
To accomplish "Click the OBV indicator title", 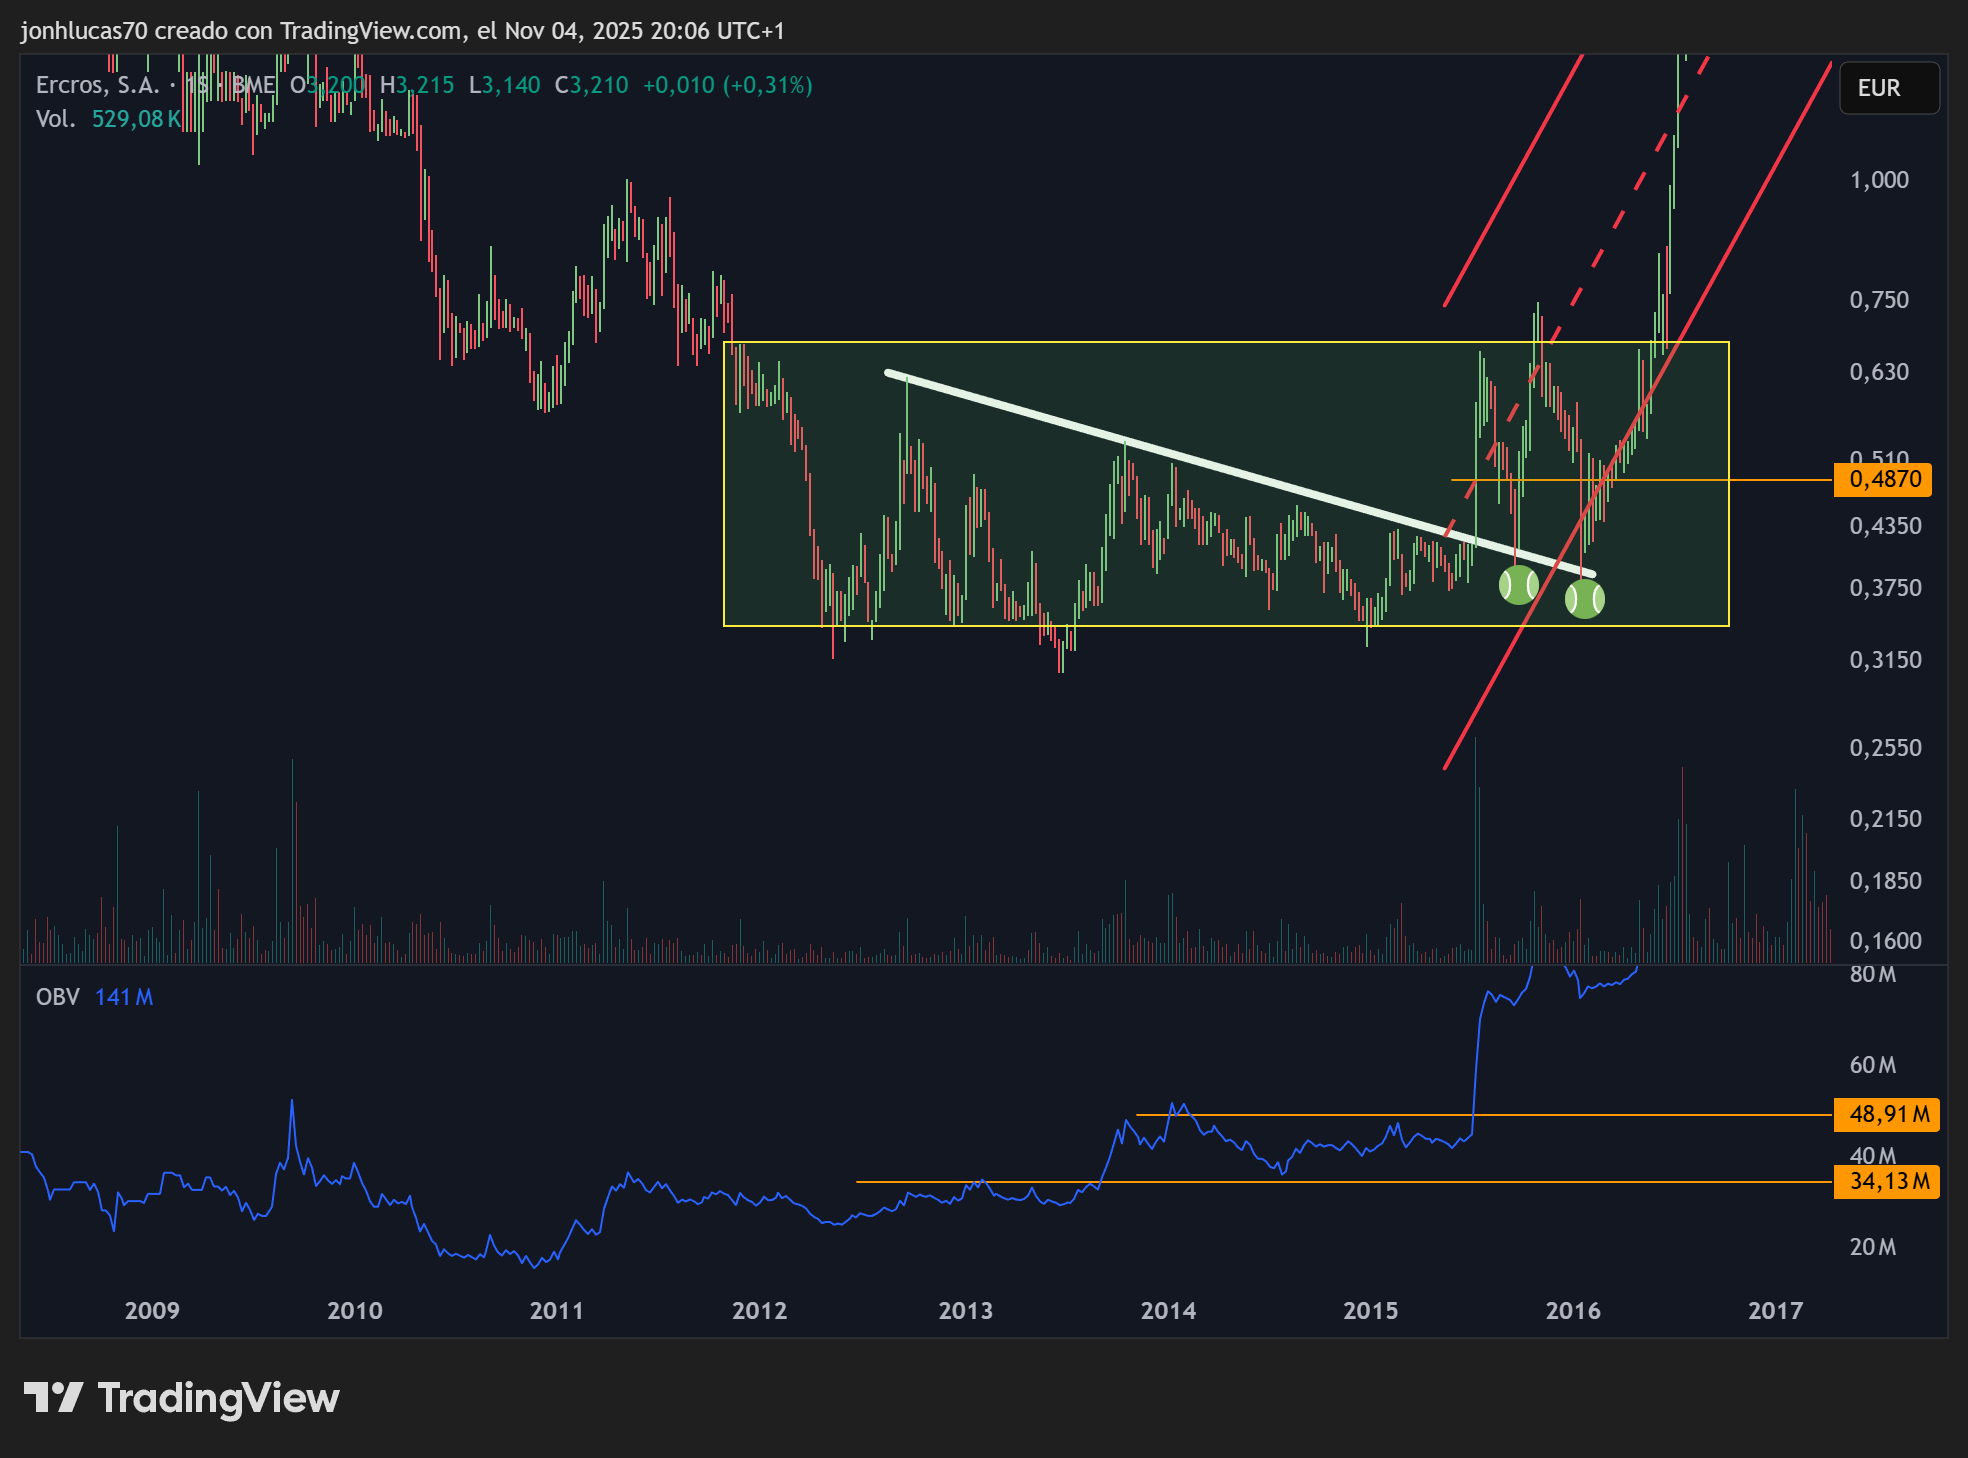I will [57, 997].
